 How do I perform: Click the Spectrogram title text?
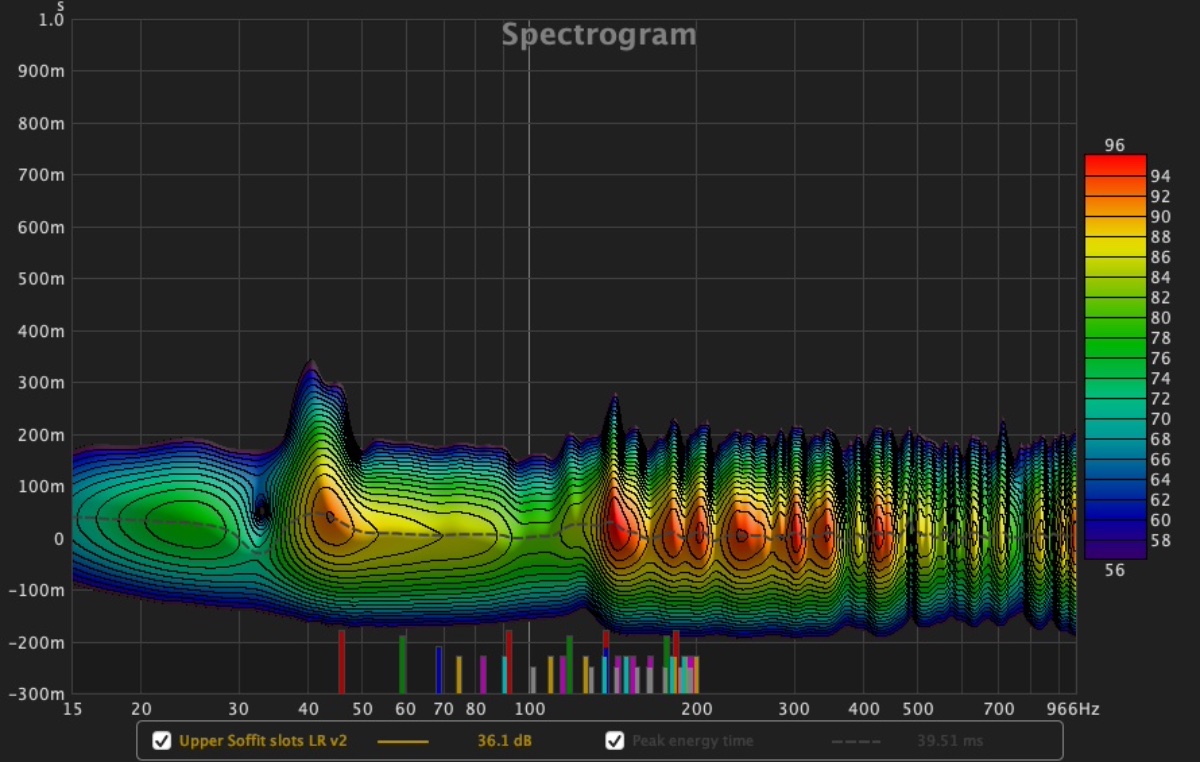tap(598, 35)
